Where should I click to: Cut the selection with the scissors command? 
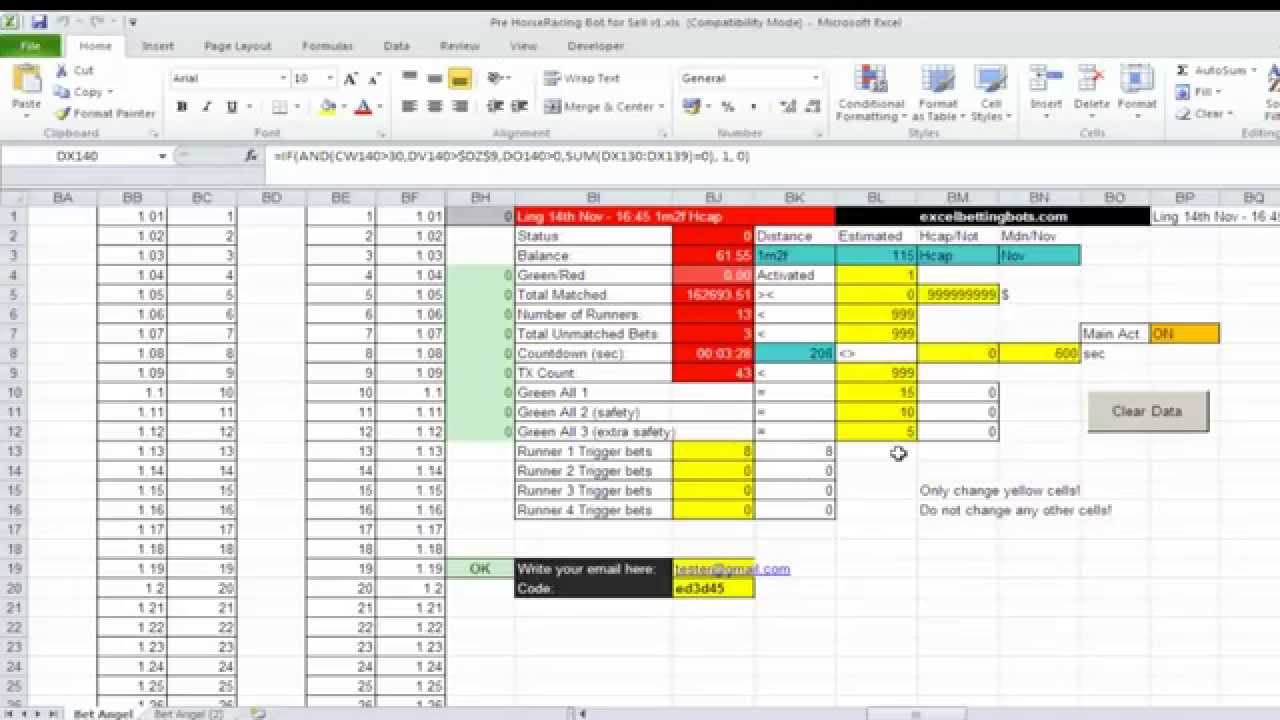(x=74, y=71)
